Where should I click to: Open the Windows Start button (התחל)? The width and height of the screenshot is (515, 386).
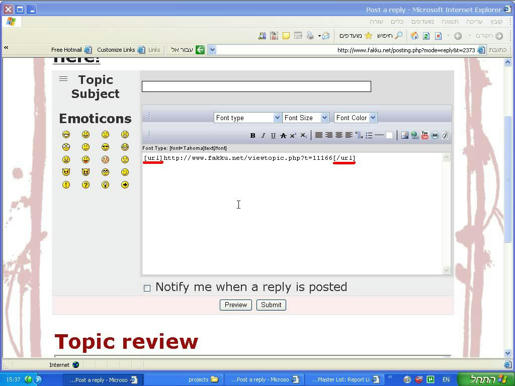coord(486,379)
